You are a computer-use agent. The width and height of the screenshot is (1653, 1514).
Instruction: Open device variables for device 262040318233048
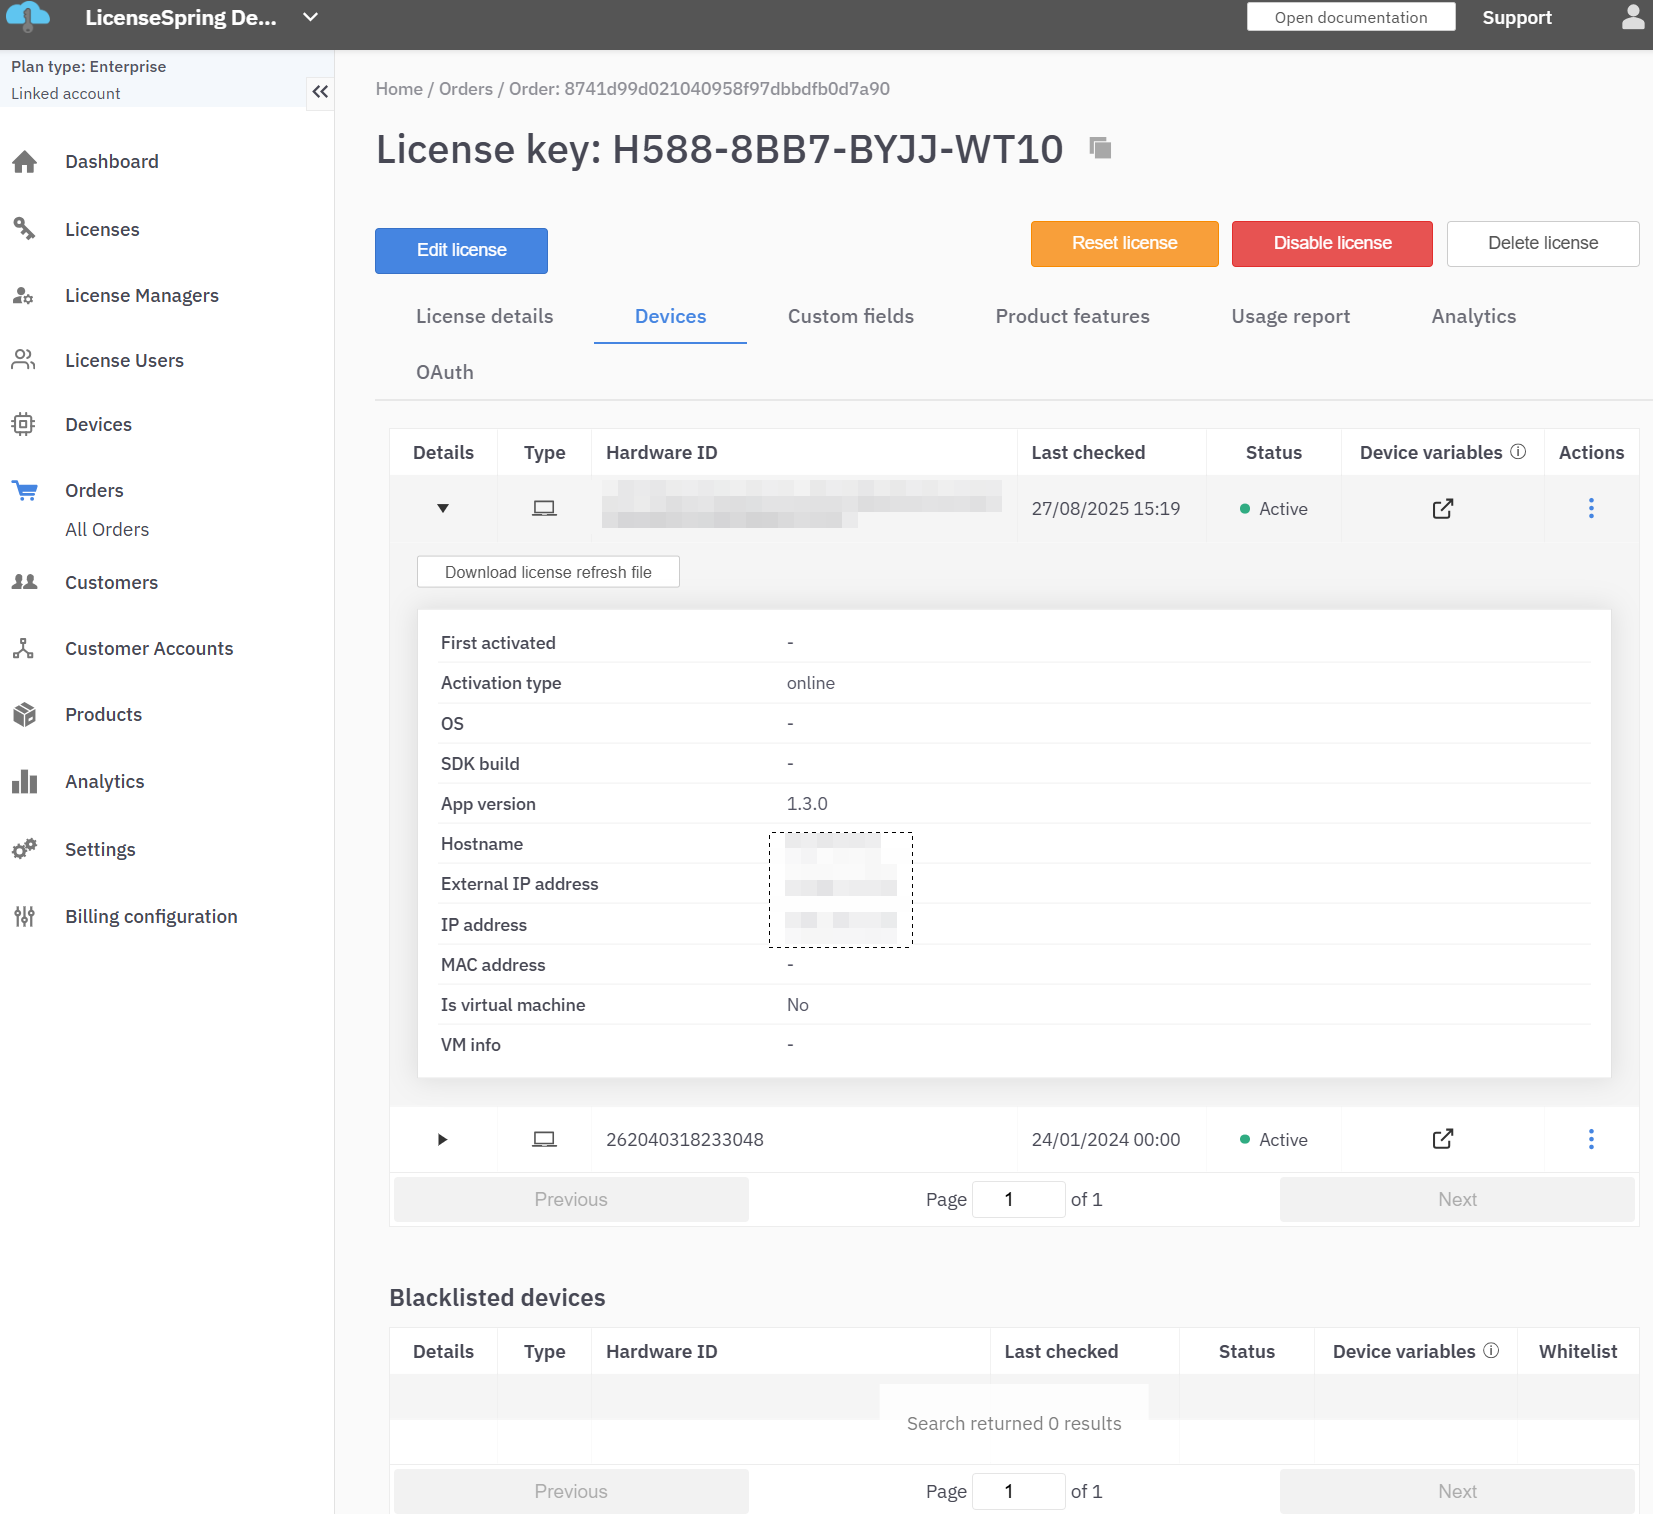[1442, 1139]
